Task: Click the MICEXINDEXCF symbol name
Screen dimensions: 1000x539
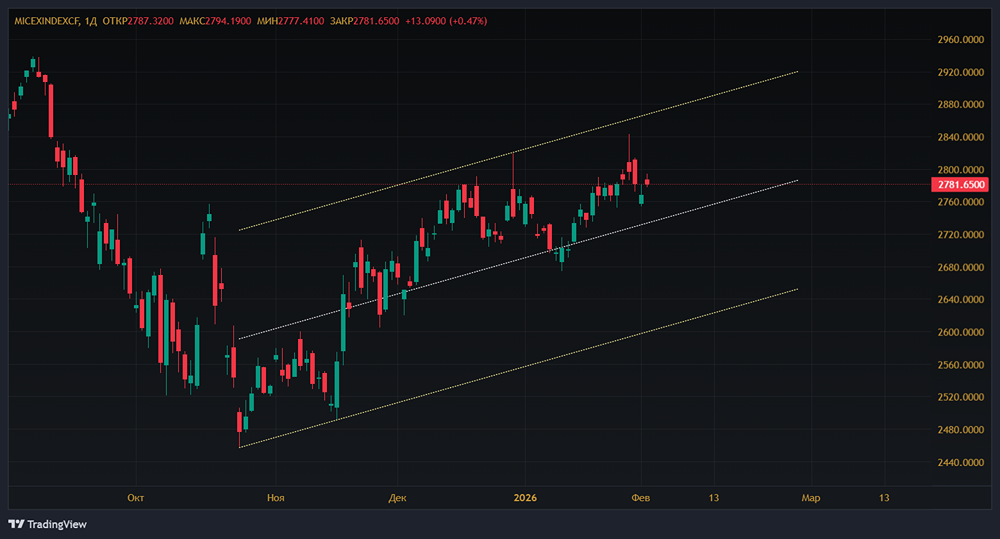Action: (x=47, y=21)
